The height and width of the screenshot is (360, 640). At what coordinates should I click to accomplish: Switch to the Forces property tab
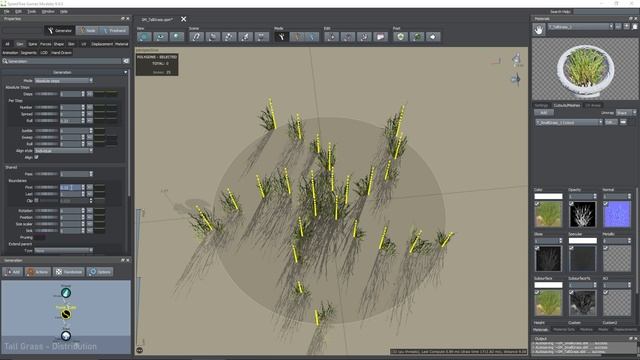coord(45,44)
